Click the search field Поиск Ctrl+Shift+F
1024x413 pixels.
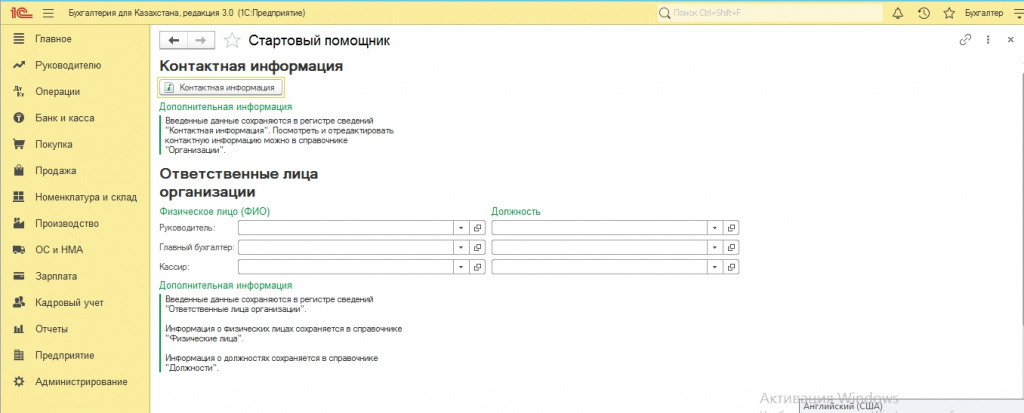[x=769, y=13]
